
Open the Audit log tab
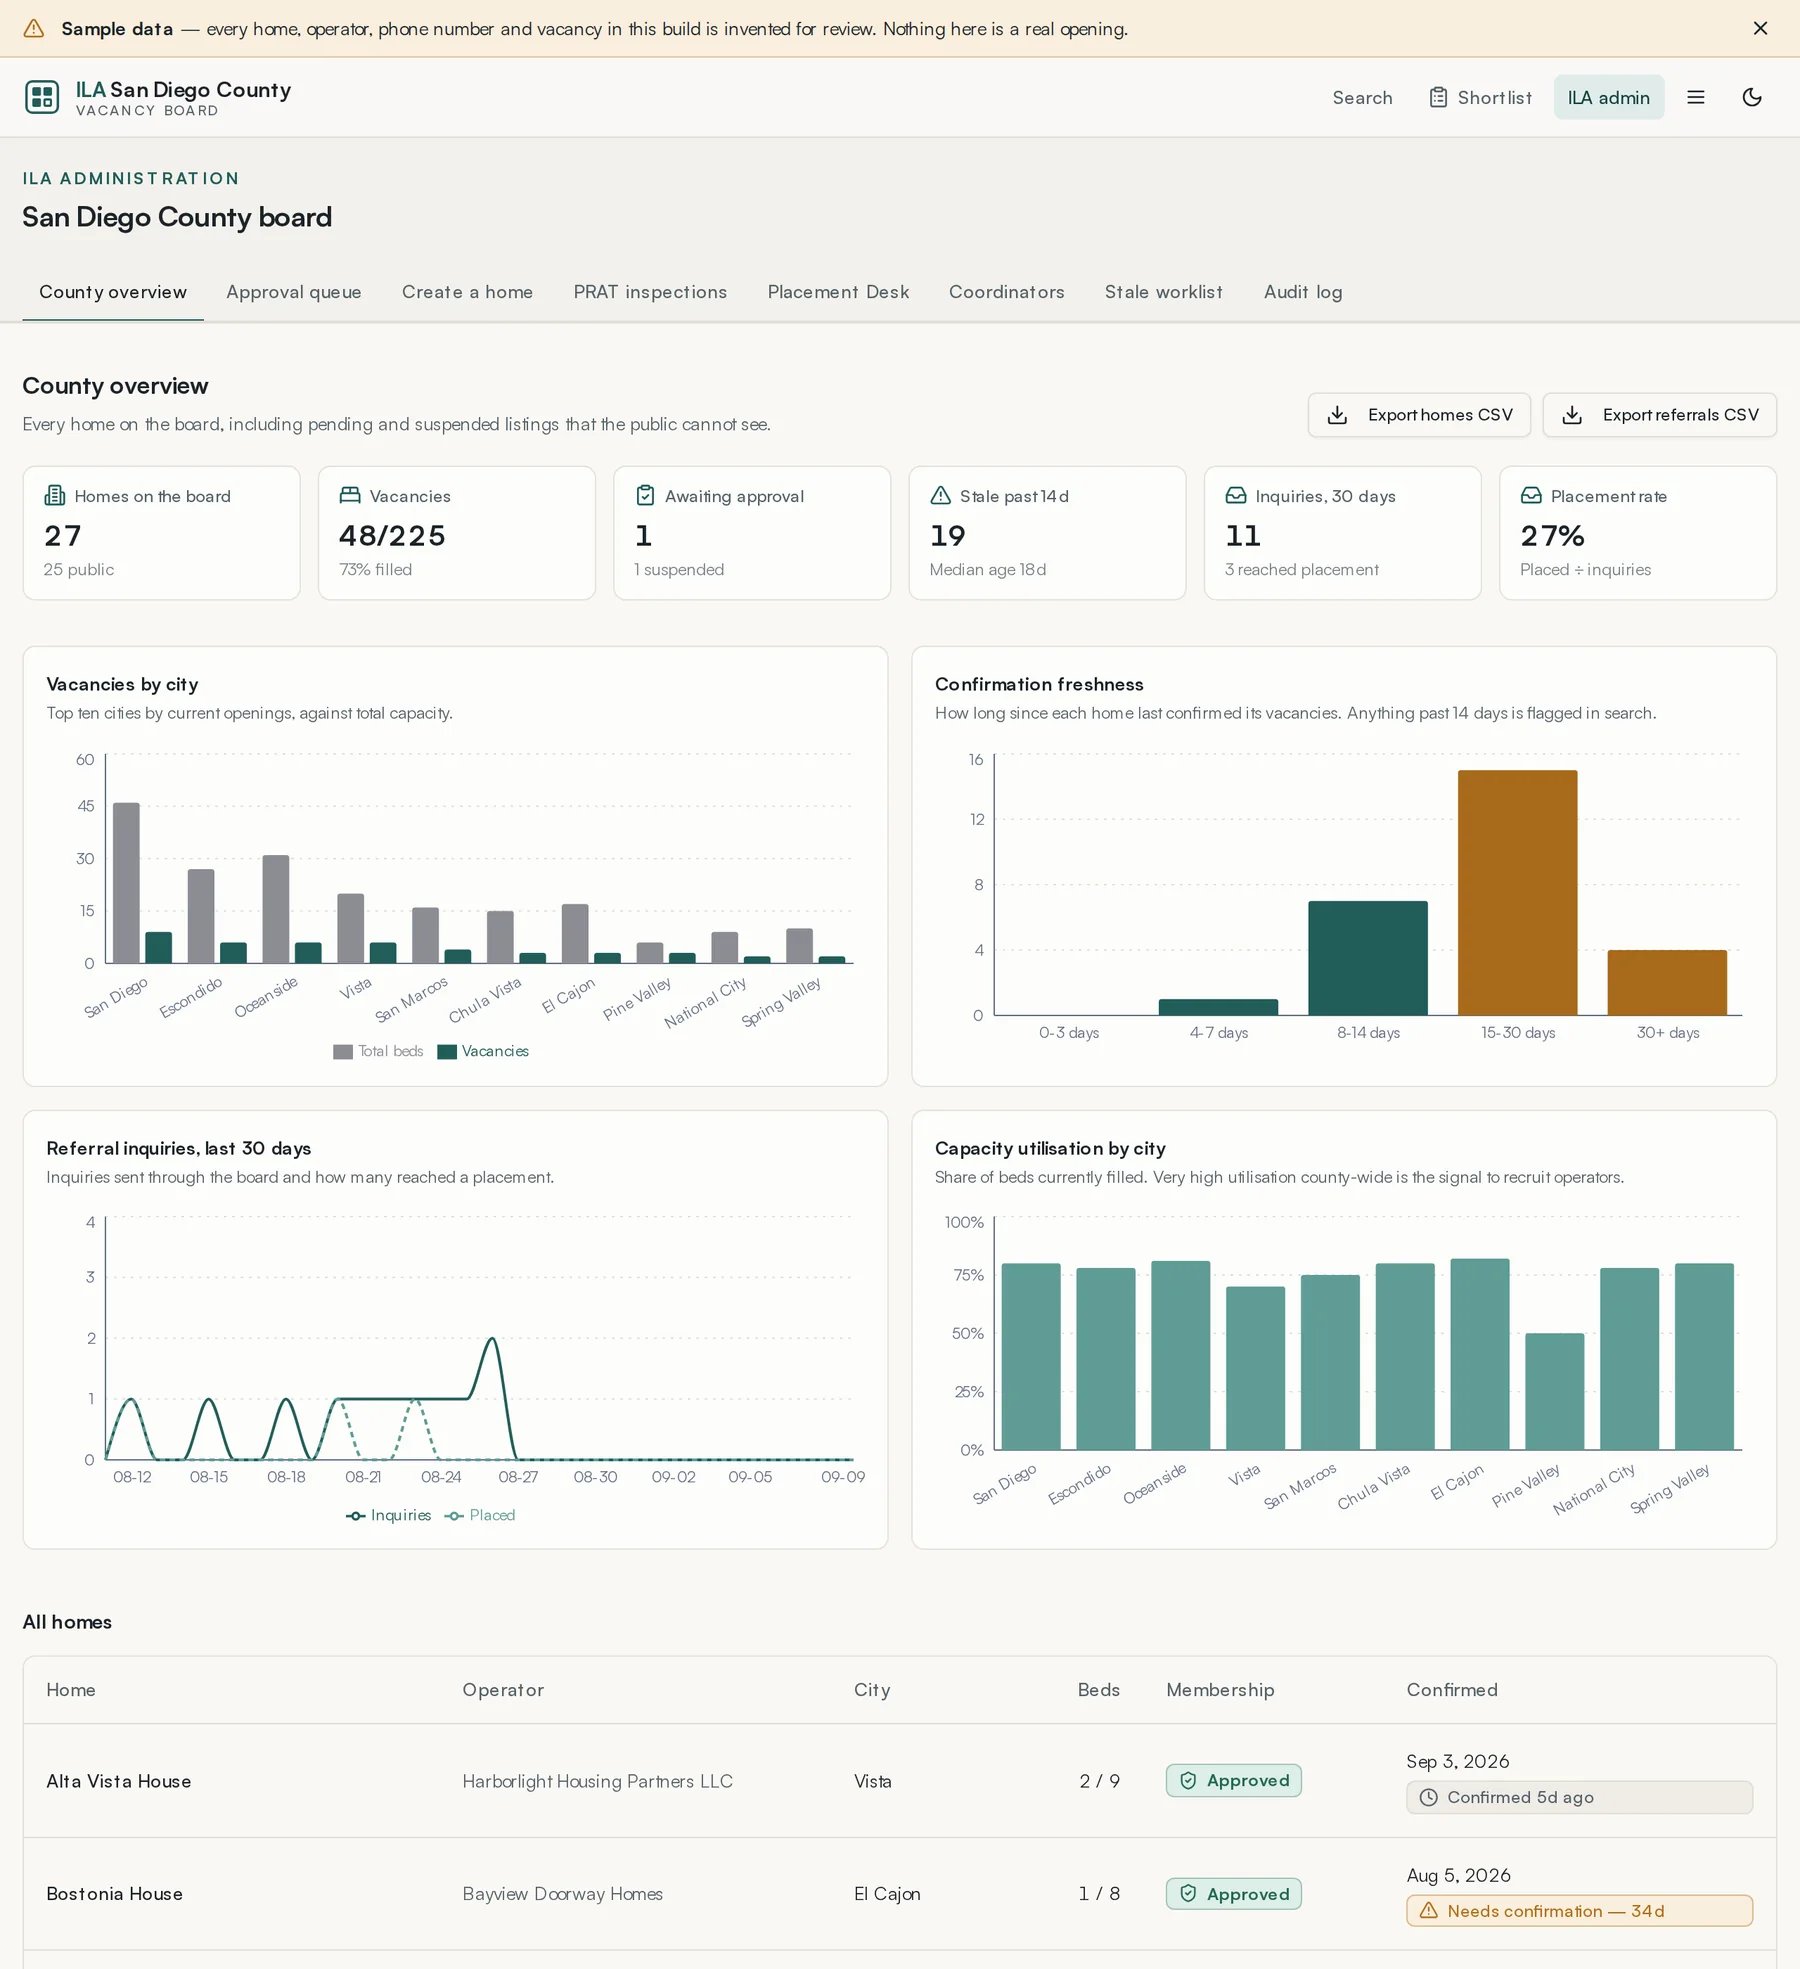click(x=1302, y=292)
